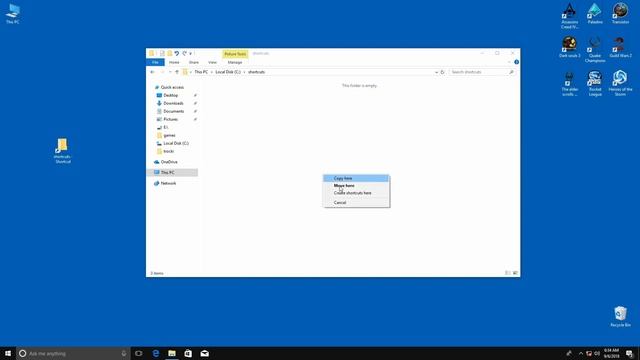This screenshot has height=360, width=640.
Task: Select the Assassin's Creed desktop shortcut
Action: [569, 16]
